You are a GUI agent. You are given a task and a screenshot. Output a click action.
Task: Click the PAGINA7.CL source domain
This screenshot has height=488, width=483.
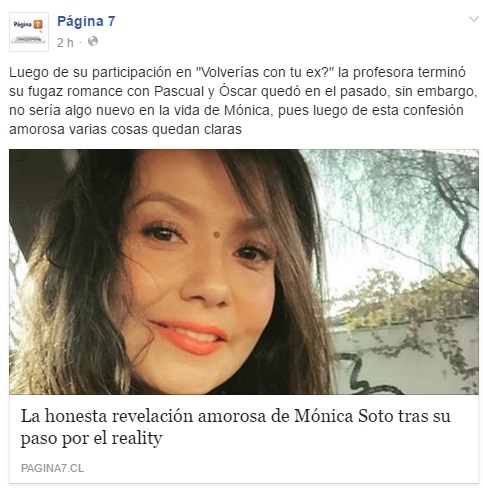pyautogui.click(x=52, y=468)
